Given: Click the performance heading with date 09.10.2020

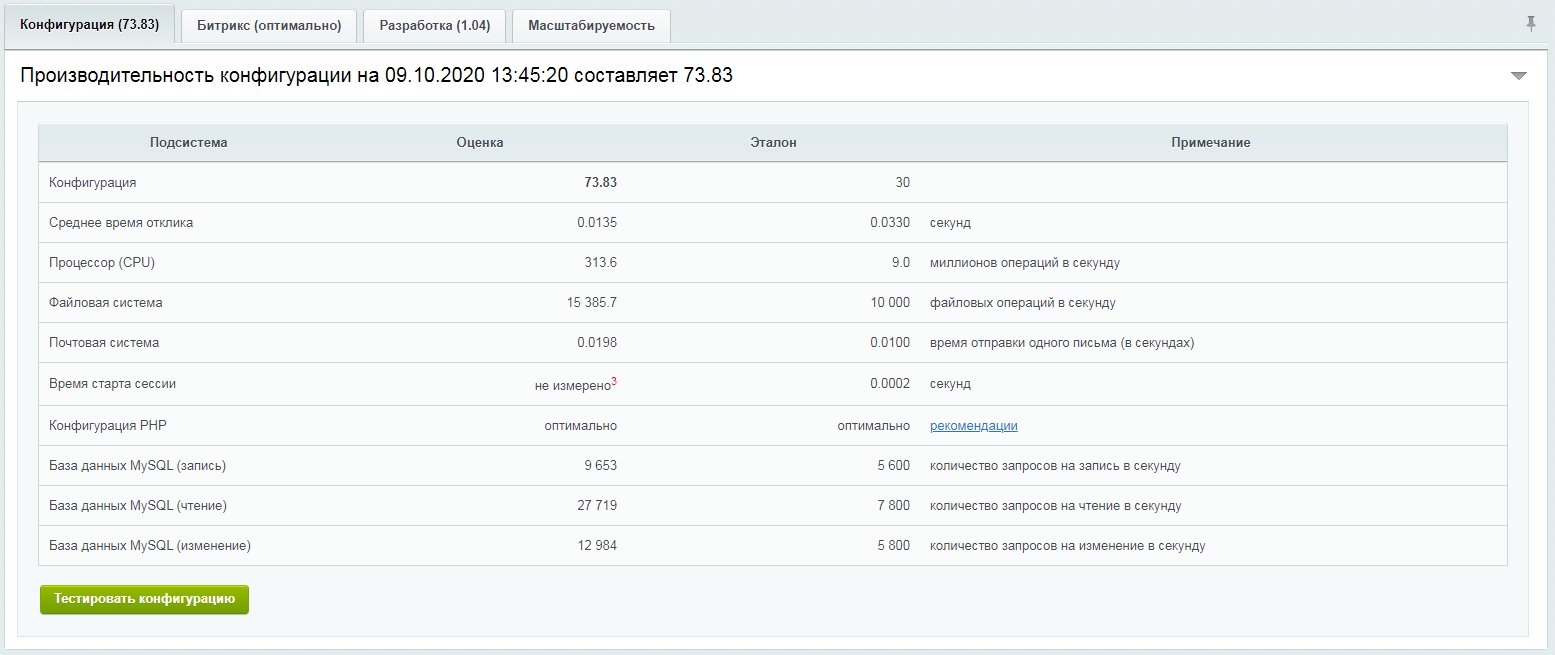Looking at the screenshot, I should click(377, 75).
